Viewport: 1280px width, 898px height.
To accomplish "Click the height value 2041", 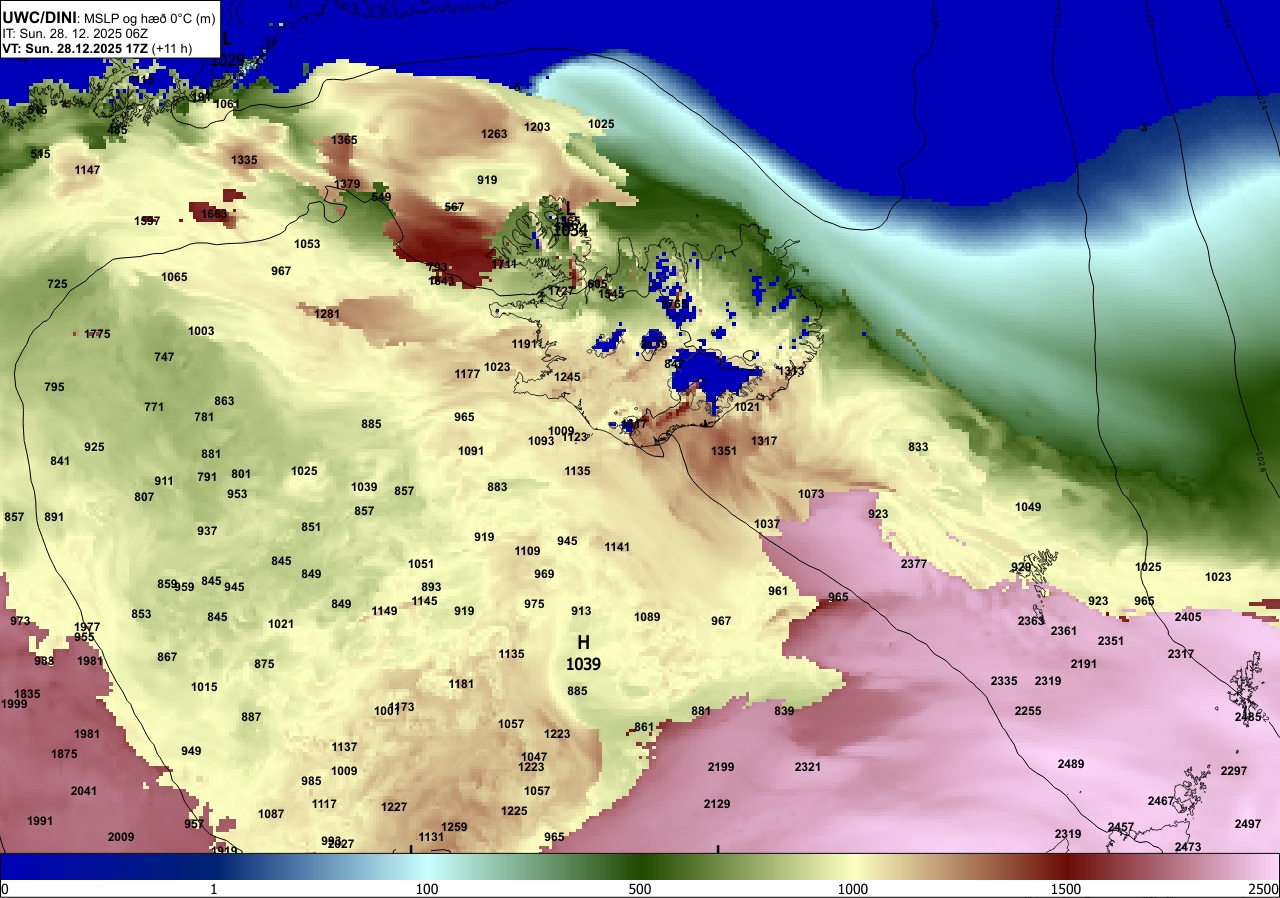I will 84,791.
